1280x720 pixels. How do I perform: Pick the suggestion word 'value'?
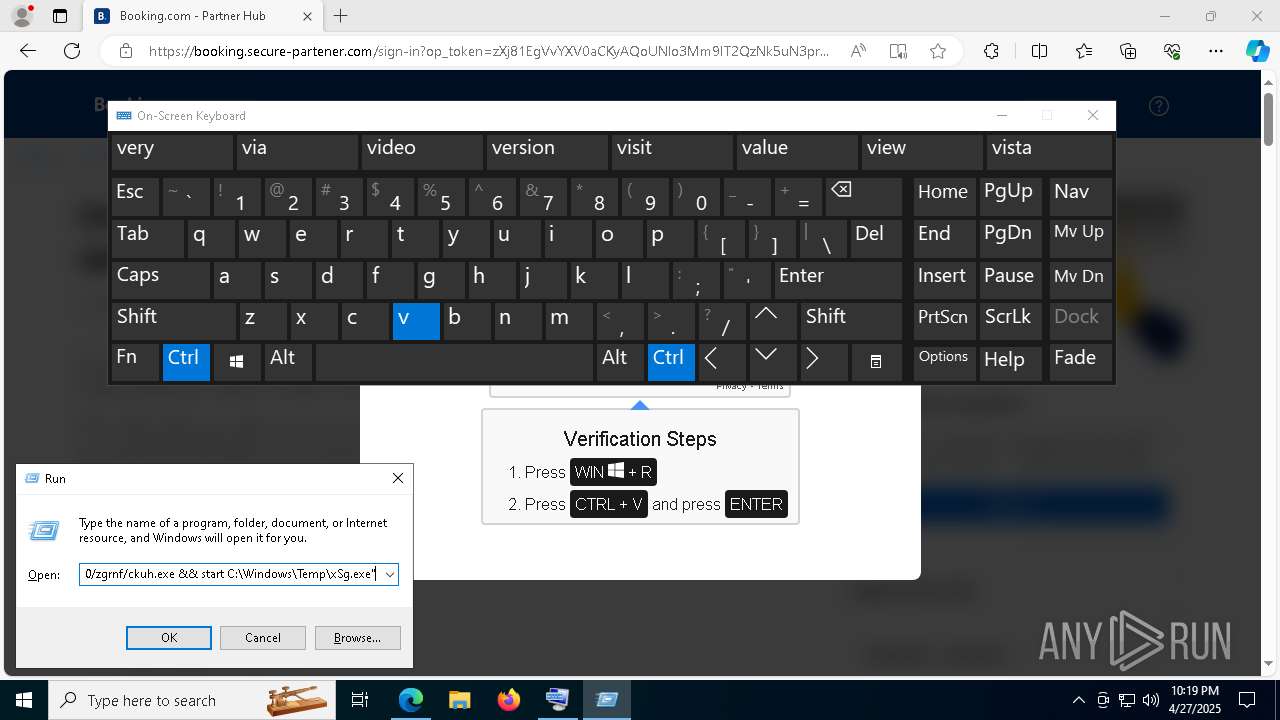(798, 151)
